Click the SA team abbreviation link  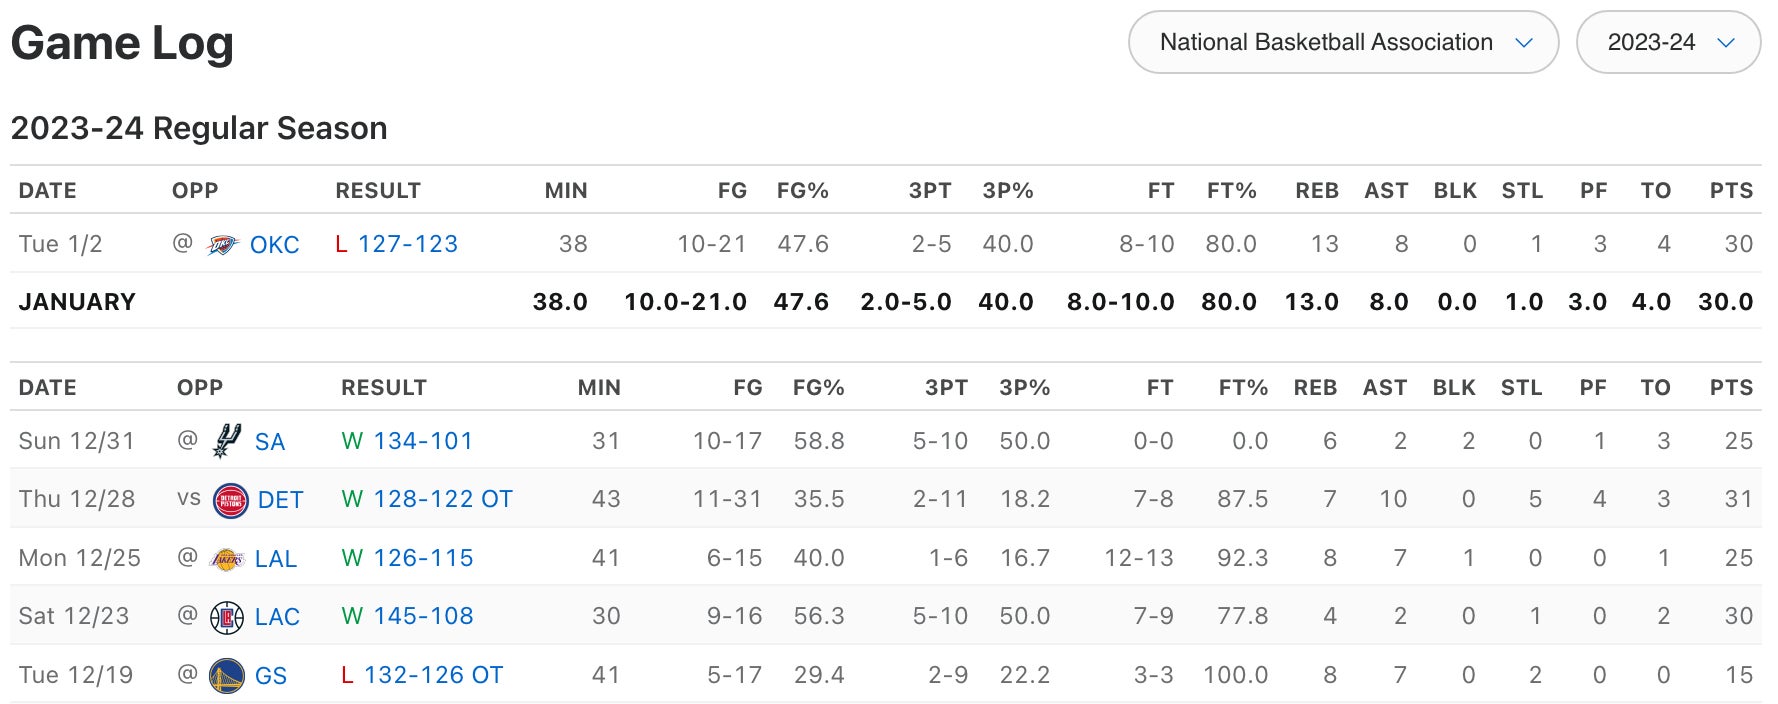270,442
